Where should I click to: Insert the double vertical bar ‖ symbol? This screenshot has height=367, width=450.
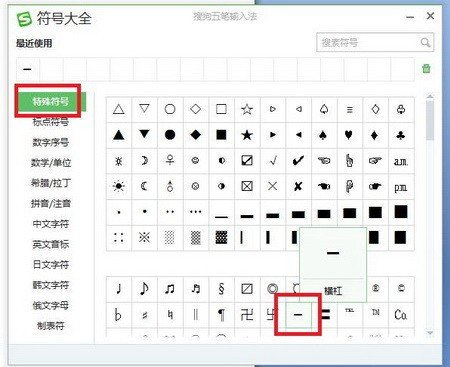coord(196,314)
